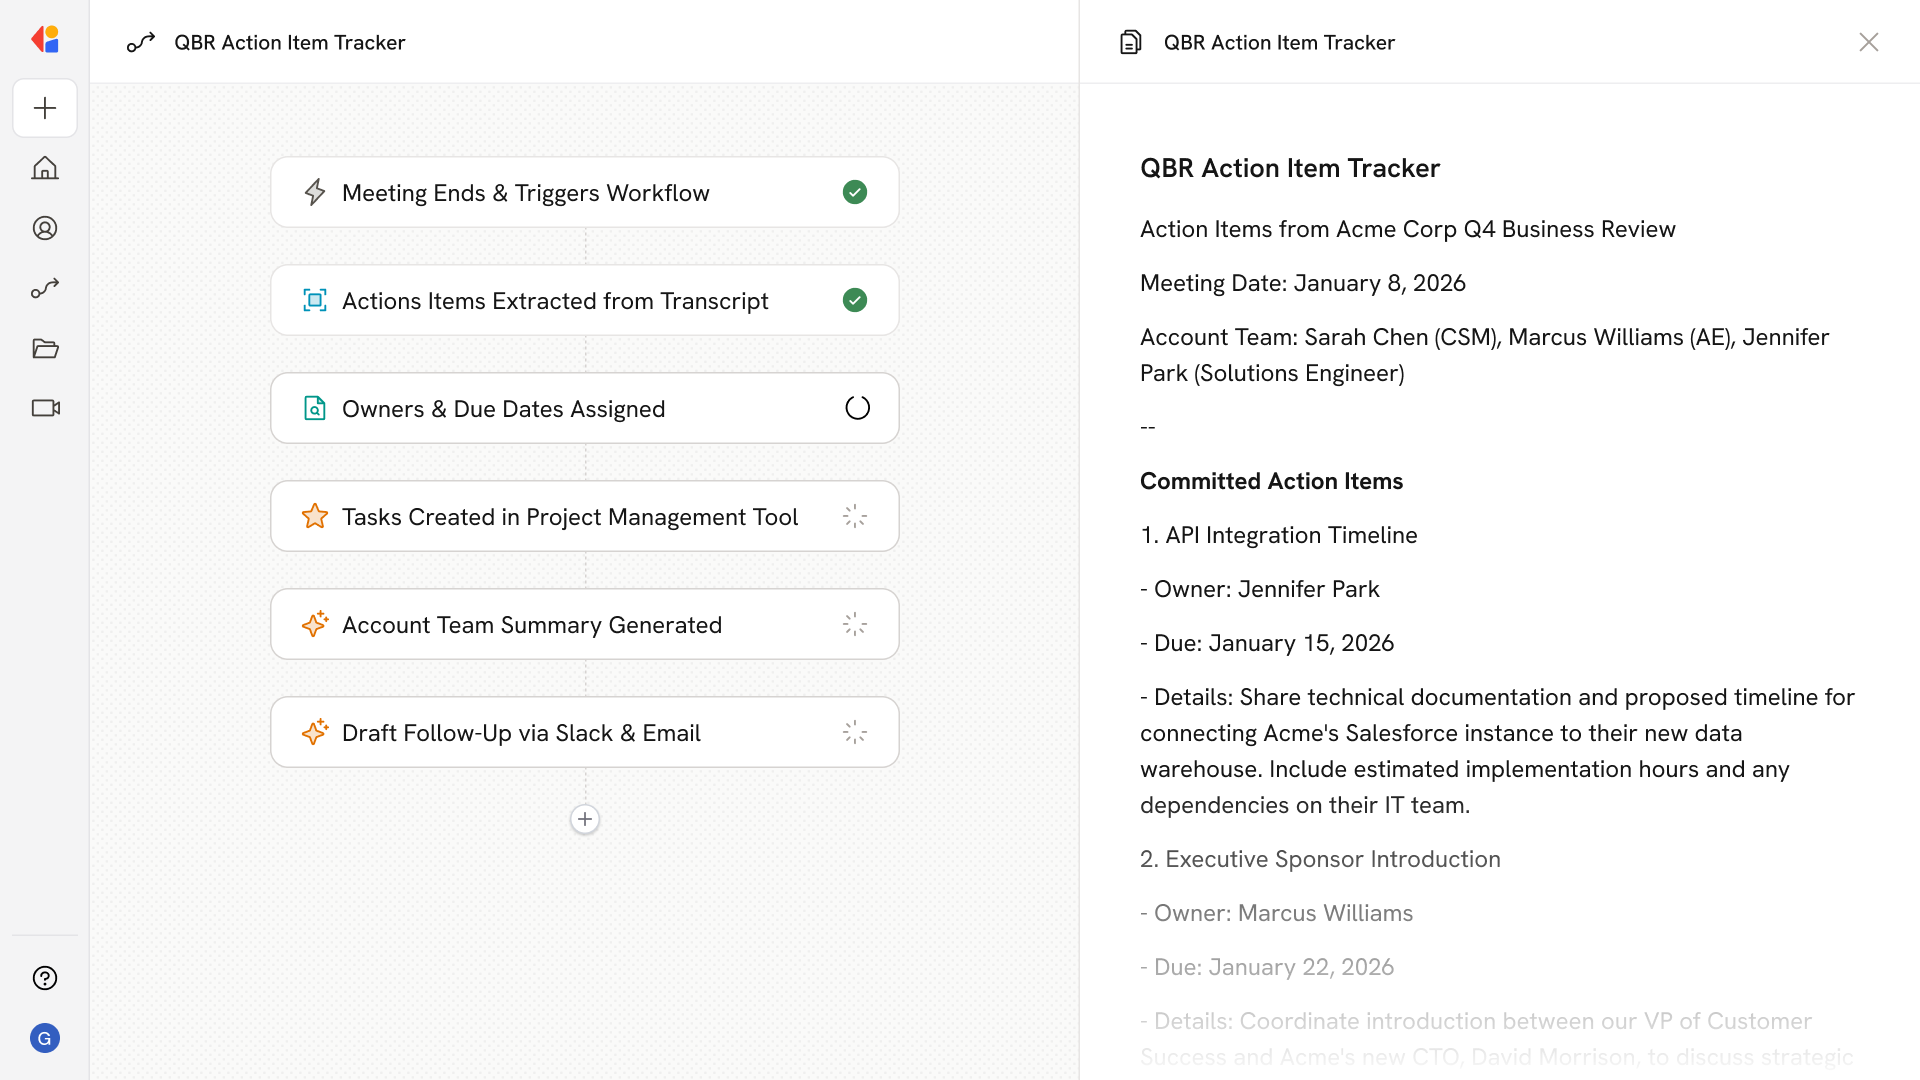Select the QBR Action Item Tracker document tab
This screenshot has height=1080, width=1920.
[1278, 42]
